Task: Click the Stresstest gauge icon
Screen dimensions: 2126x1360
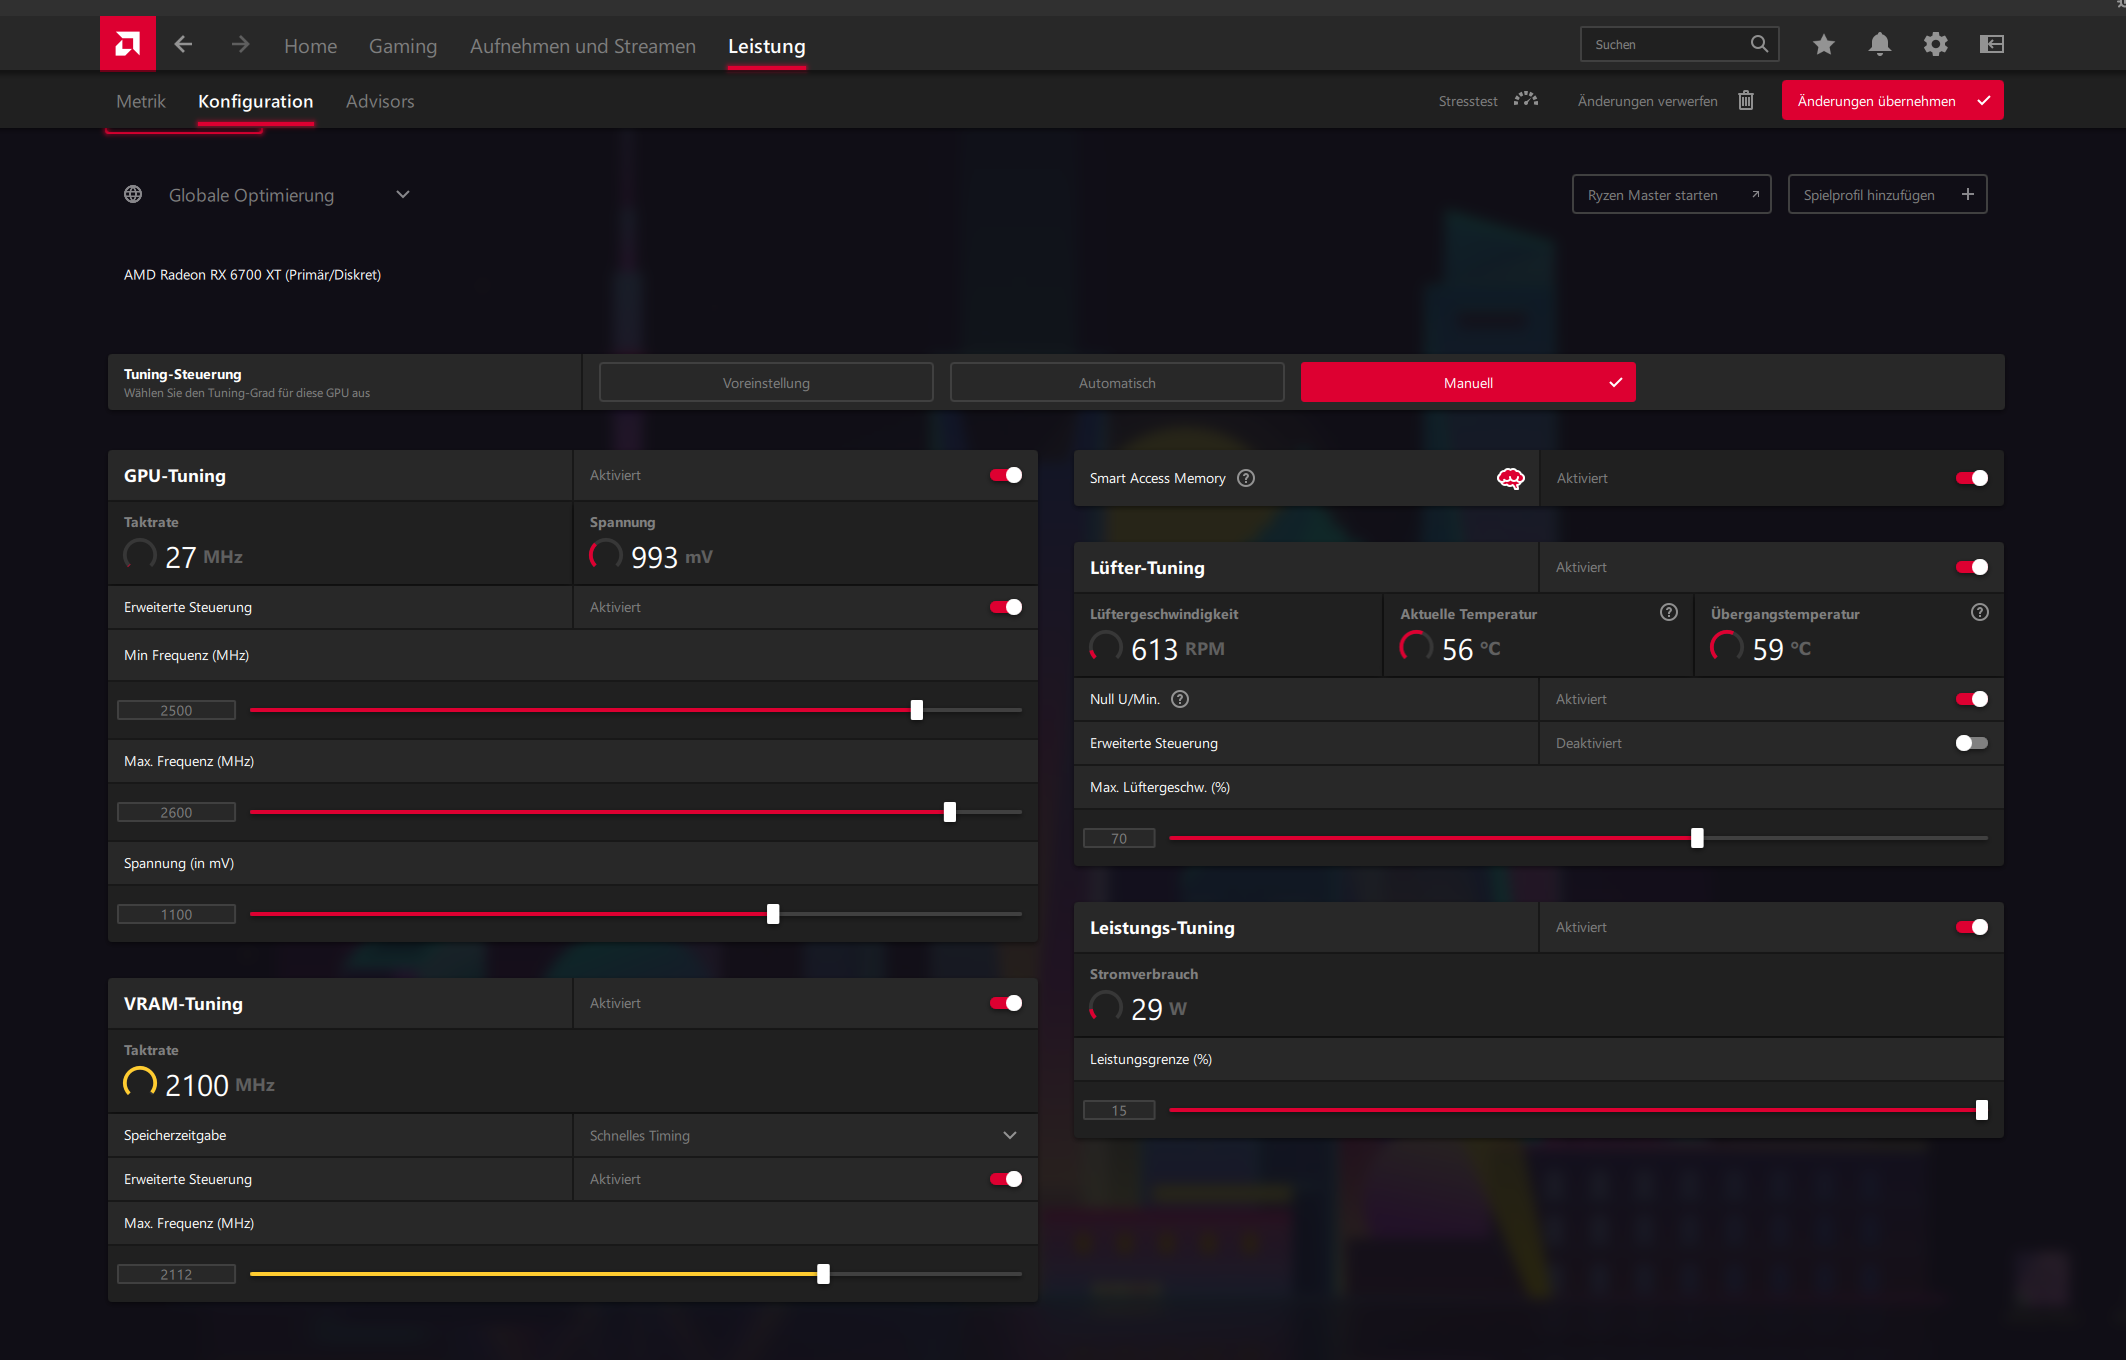Action: [x=1525, y=100]
